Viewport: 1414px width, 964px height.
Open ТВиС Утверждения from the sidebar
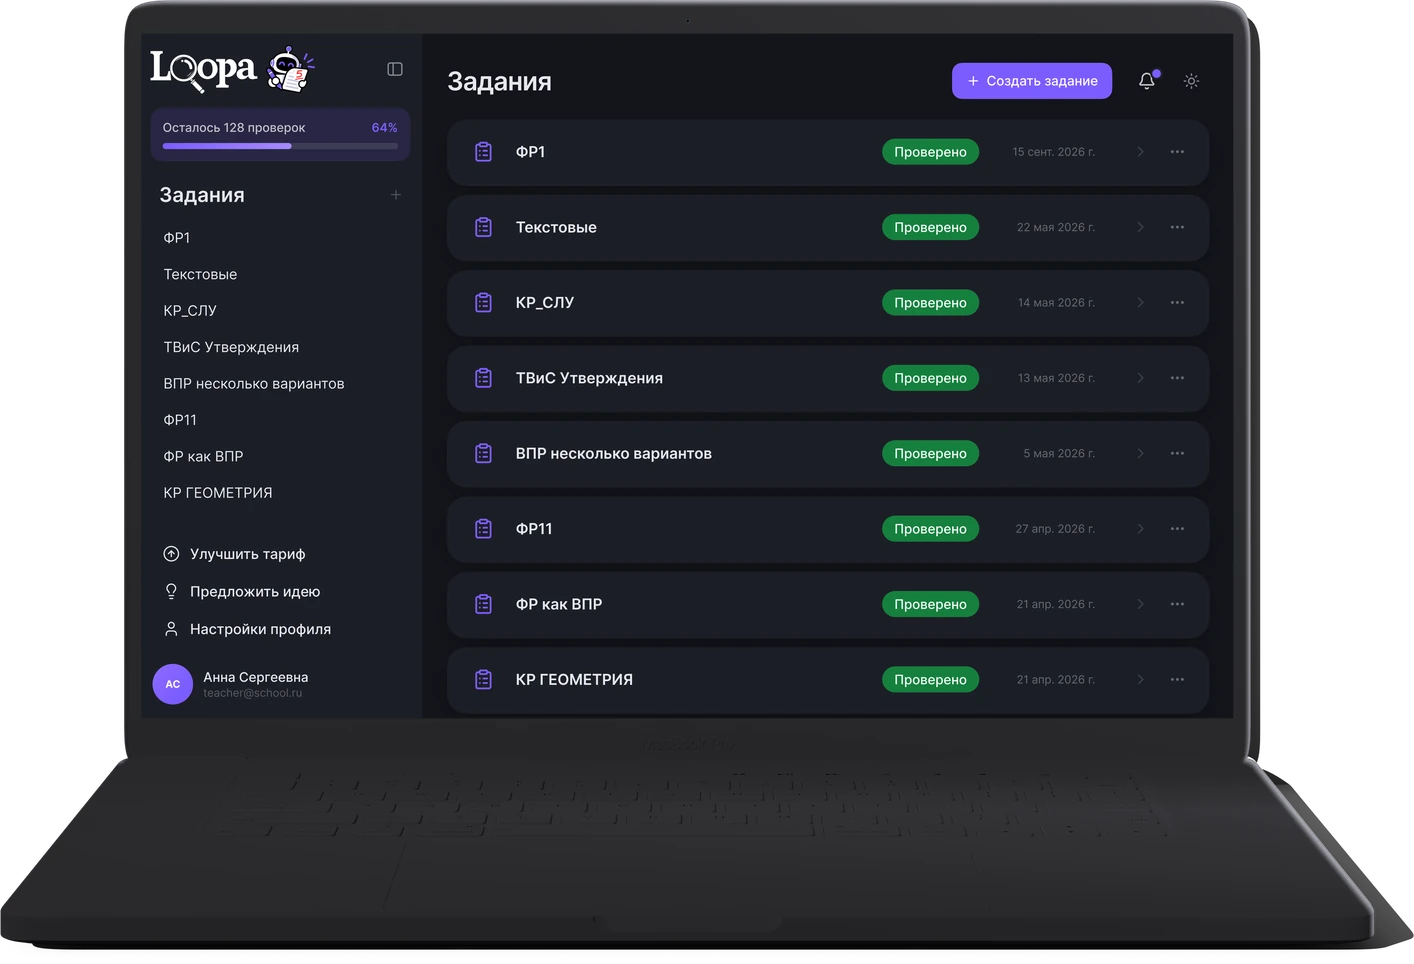click(231, 347)
